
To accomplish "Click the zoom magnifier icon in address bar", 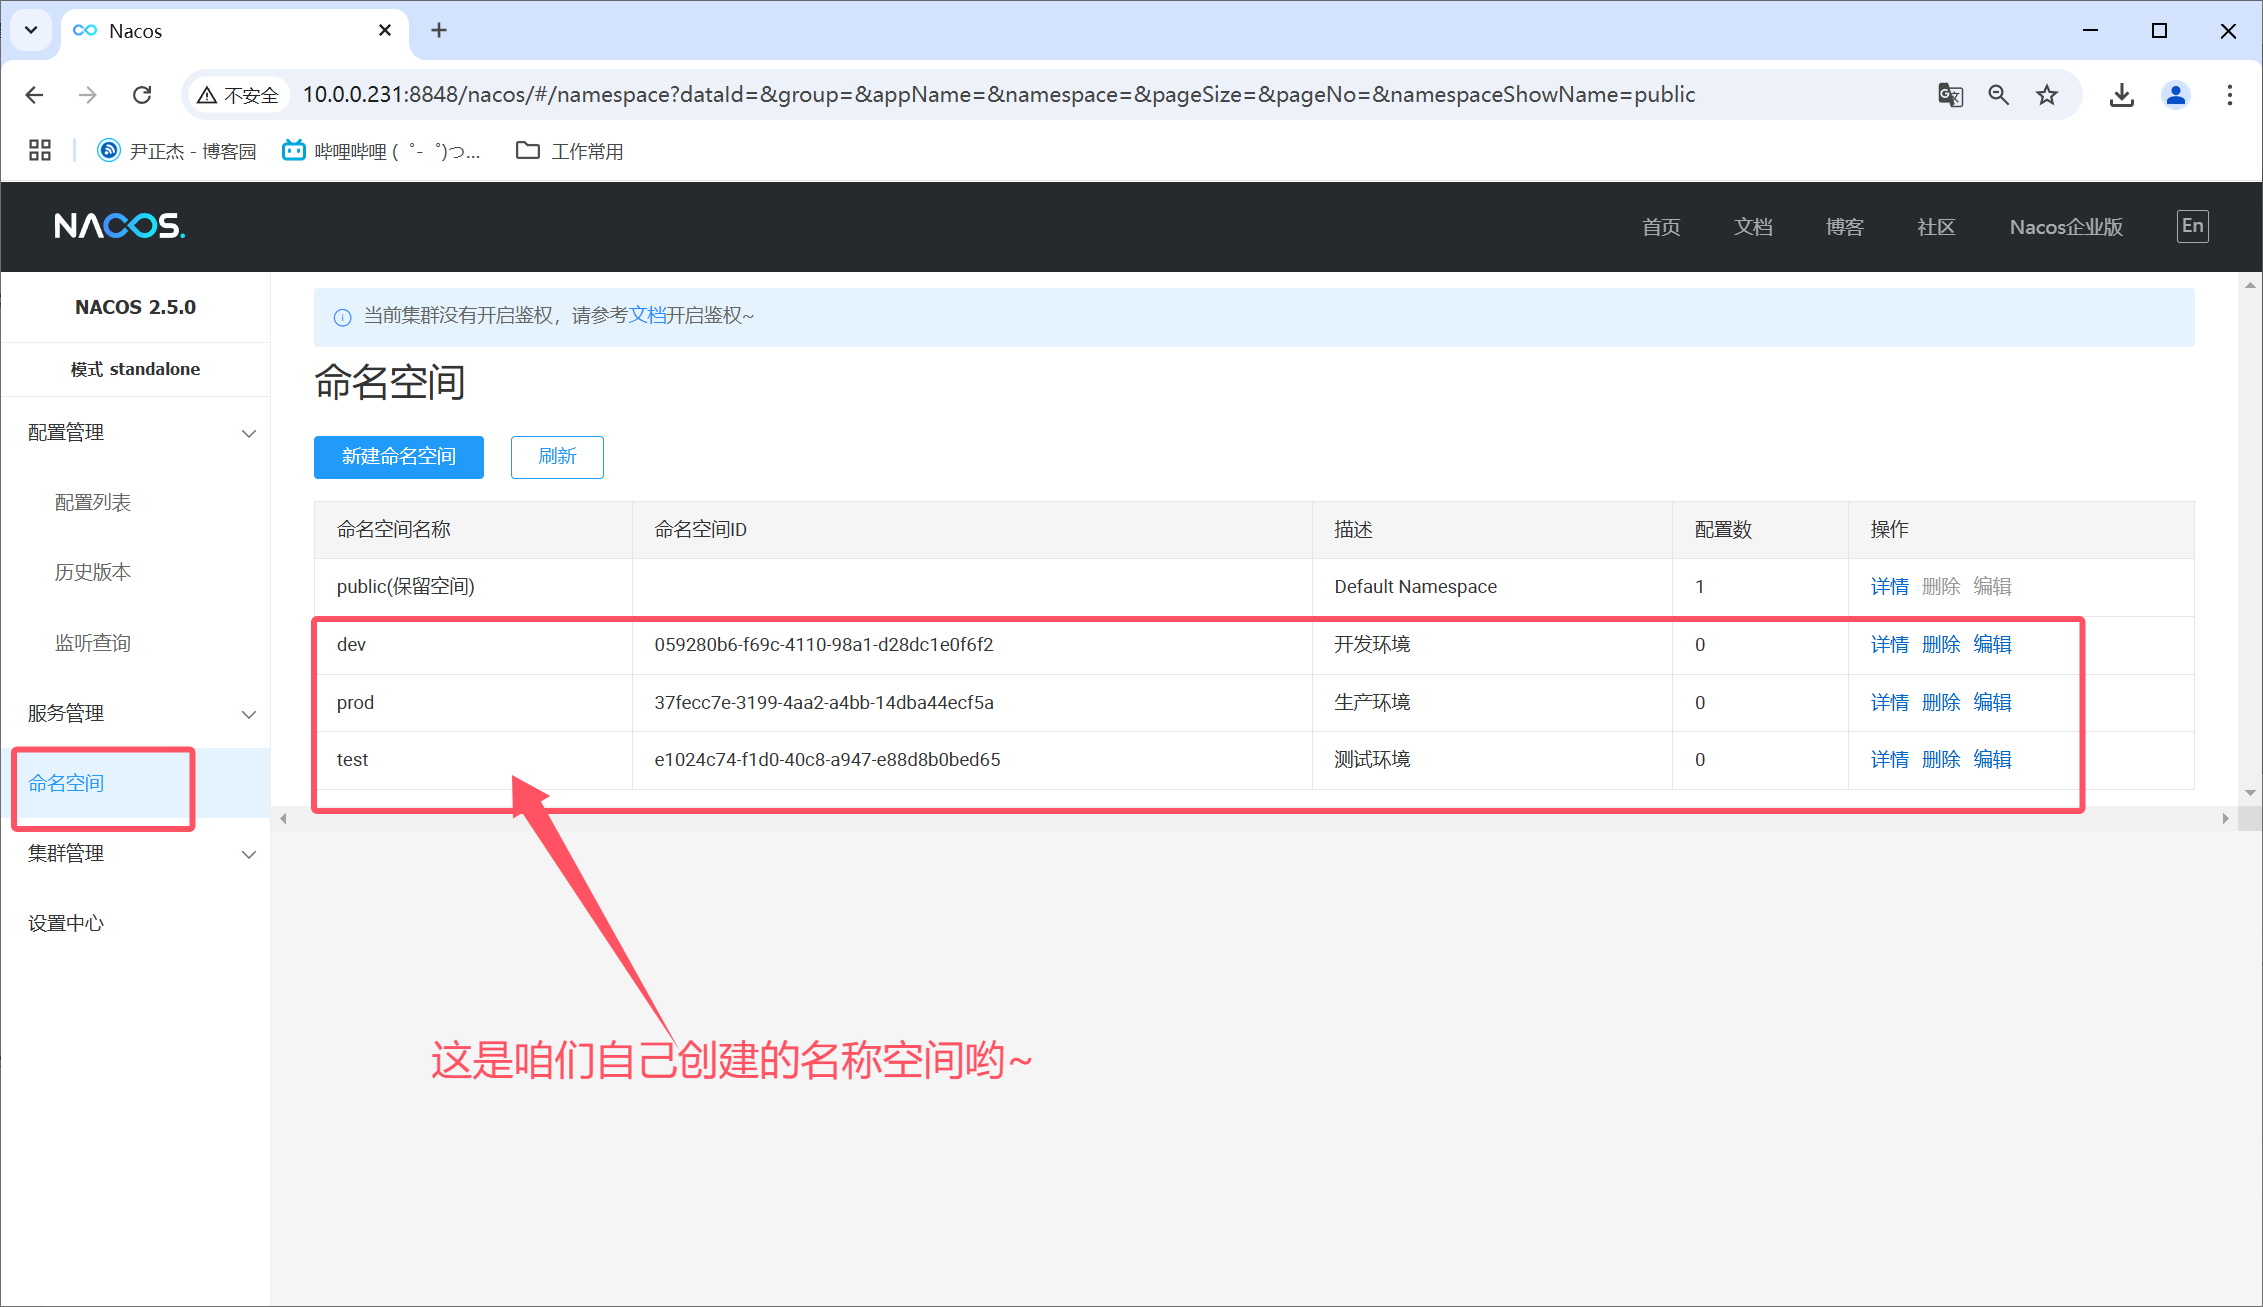I will [1998, 95].
